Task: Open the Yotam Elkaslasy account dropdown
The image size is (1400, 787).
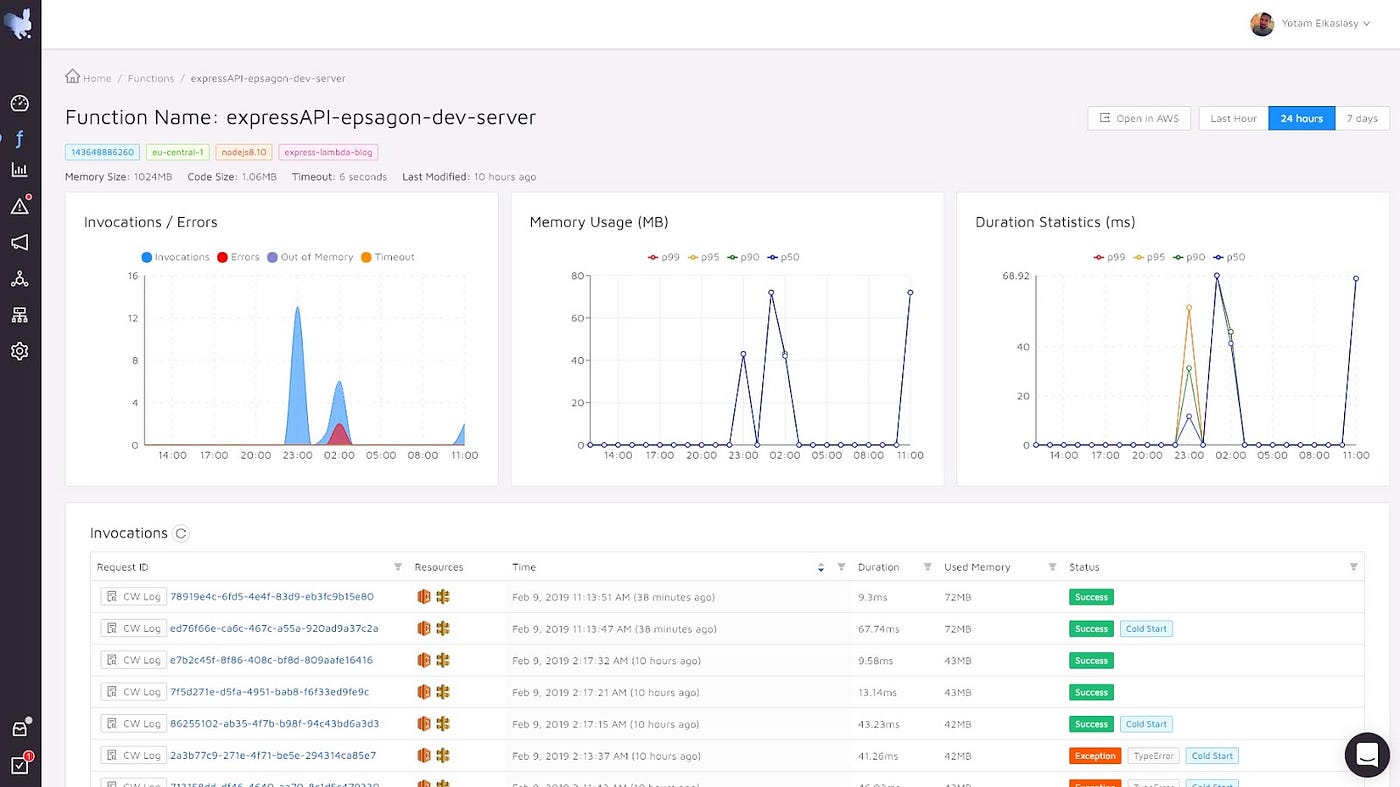Action: coord(1313,23)
